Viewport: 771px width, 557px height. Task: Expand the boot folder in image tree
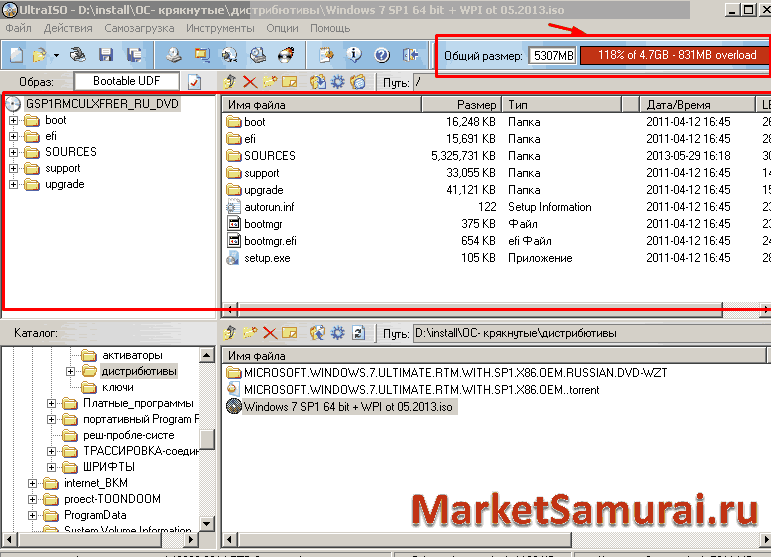point(14,120)
